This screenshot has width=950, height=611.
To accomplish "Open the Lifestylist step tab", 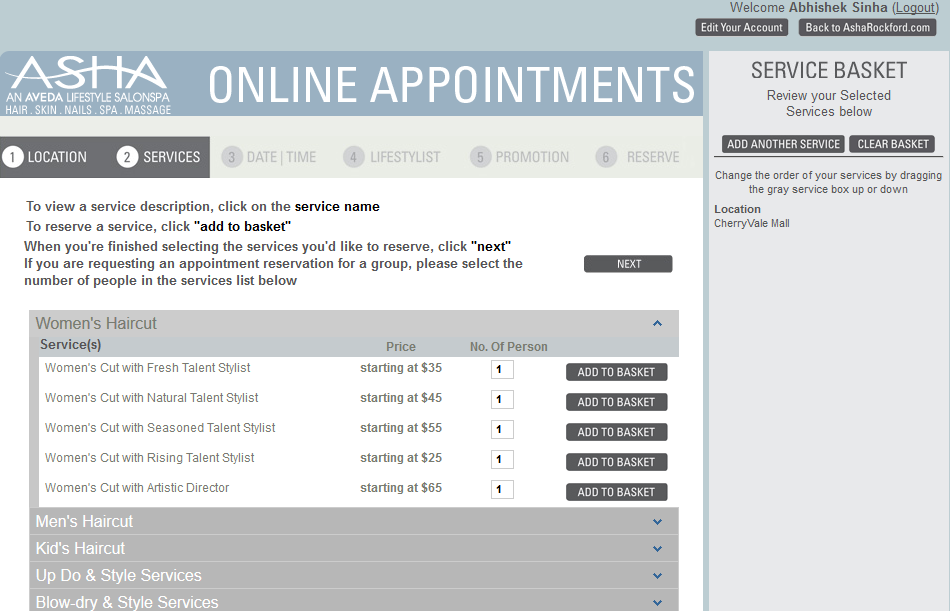I will 392,157.
